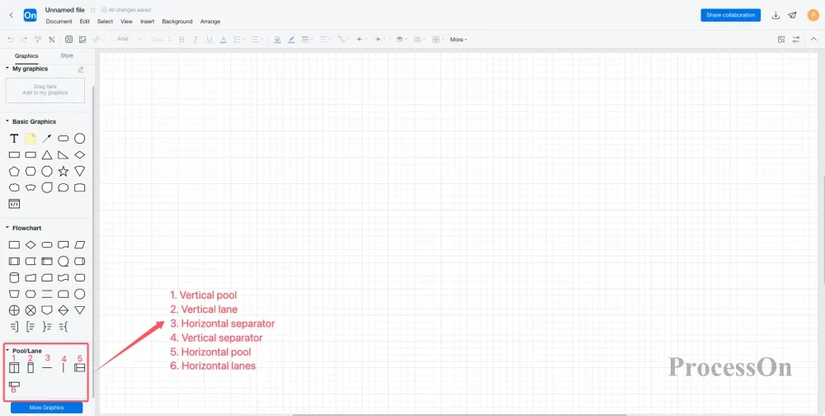Open the Edit menu
Image resolution: width=825 pixels, height=416 pixels.
(85, 22)
